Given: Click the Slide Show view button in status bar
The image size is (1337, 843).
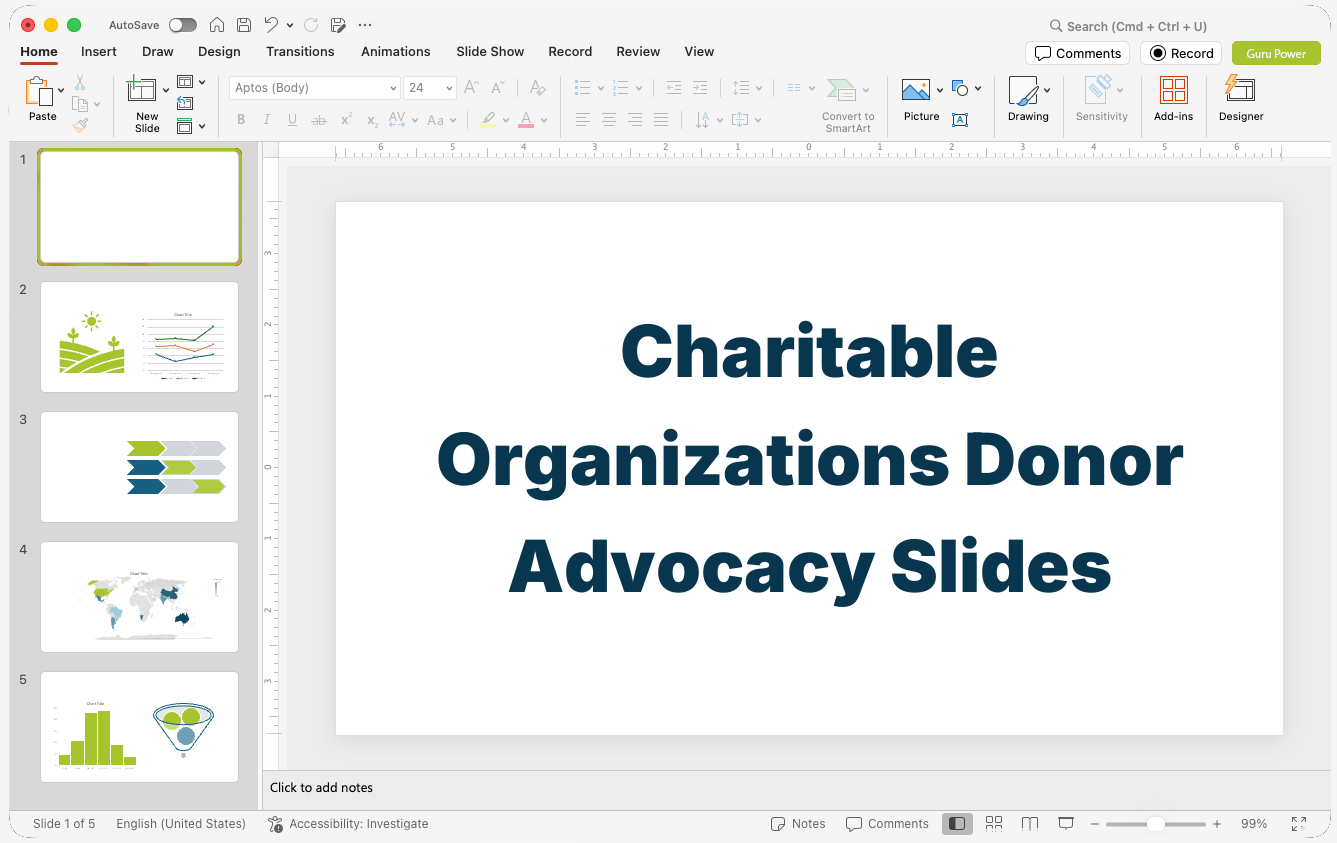Looking at the screenshot, I should (1066, 824).
